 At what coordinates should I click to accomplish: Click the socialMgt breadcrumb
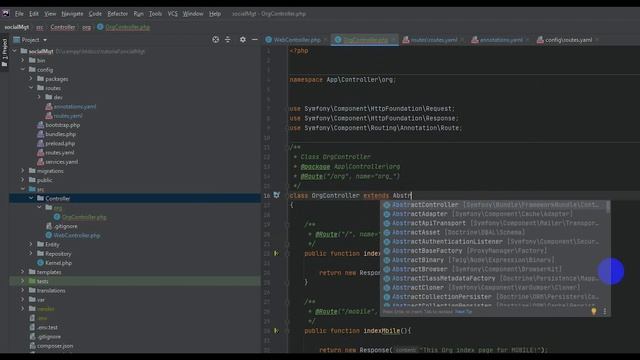(16, 27)
